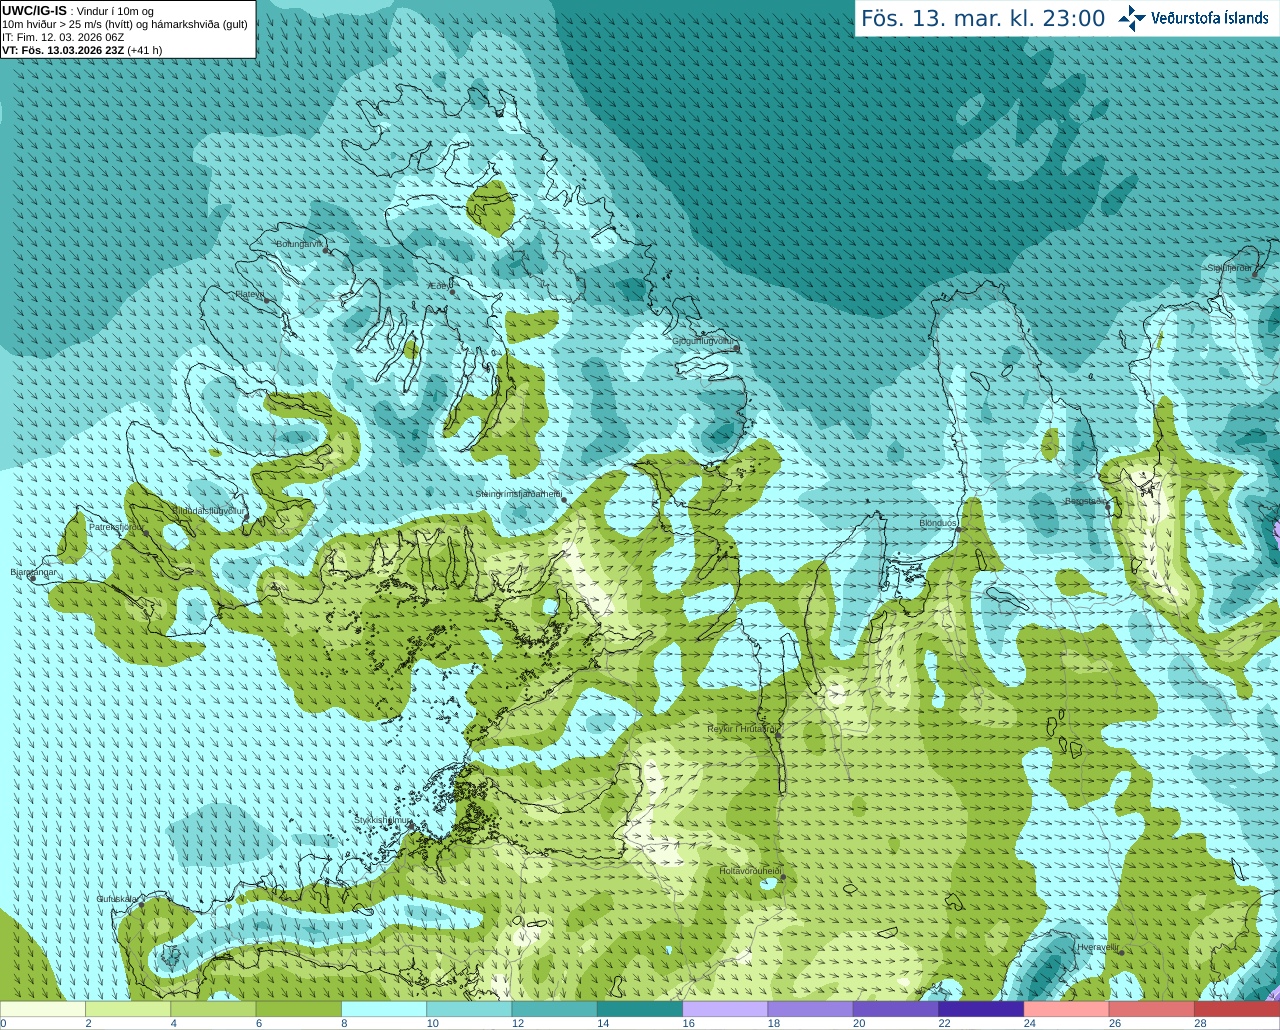
Task: Select the 14–16 m/s dark teal legend swatch
Action: click(640, 1008)
